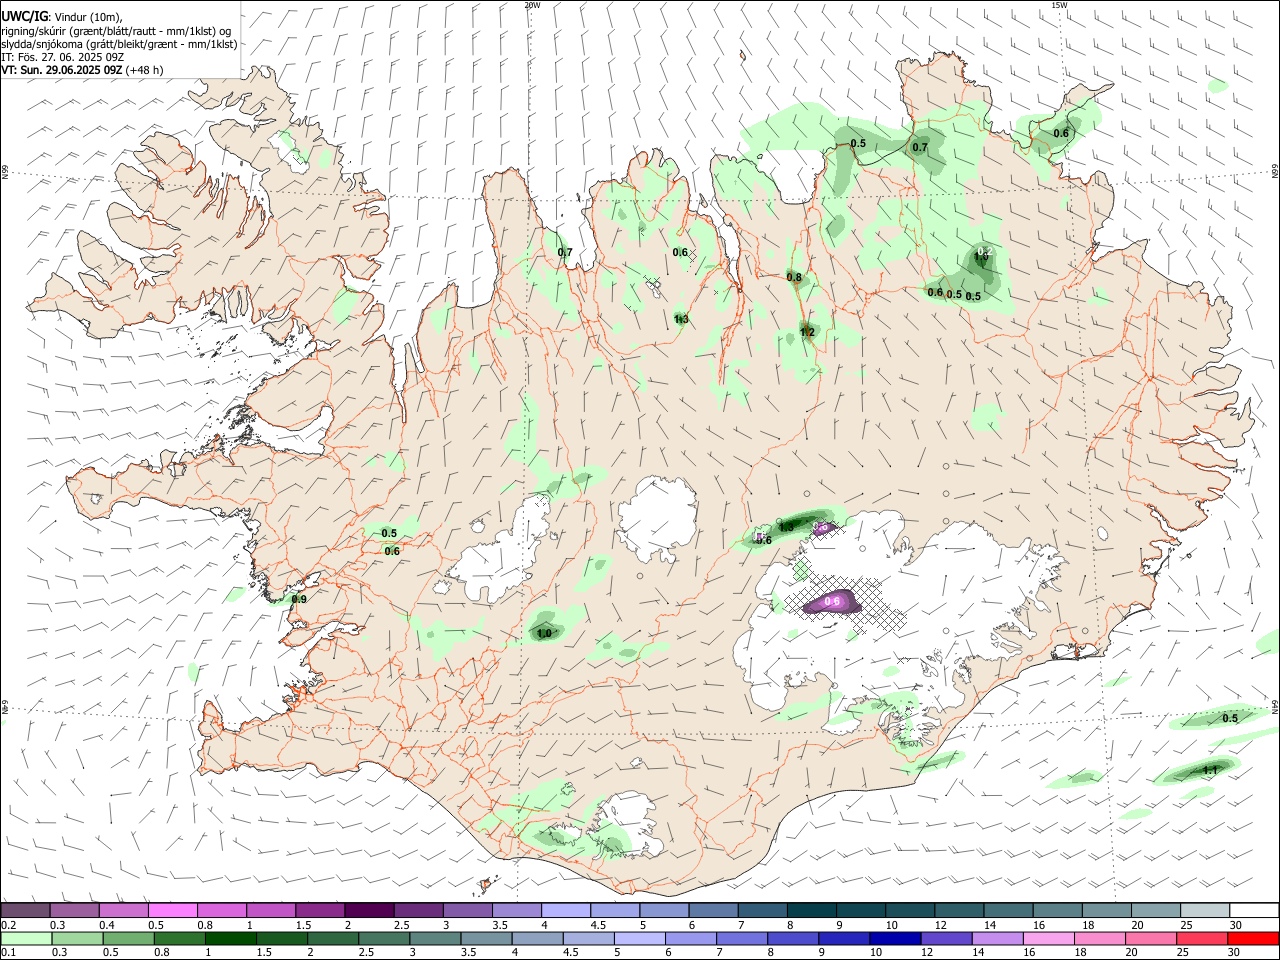Screen dimensions: 1280x960
Task: Click the '0.2' label in the upper legend row
Action: [9, 925]
